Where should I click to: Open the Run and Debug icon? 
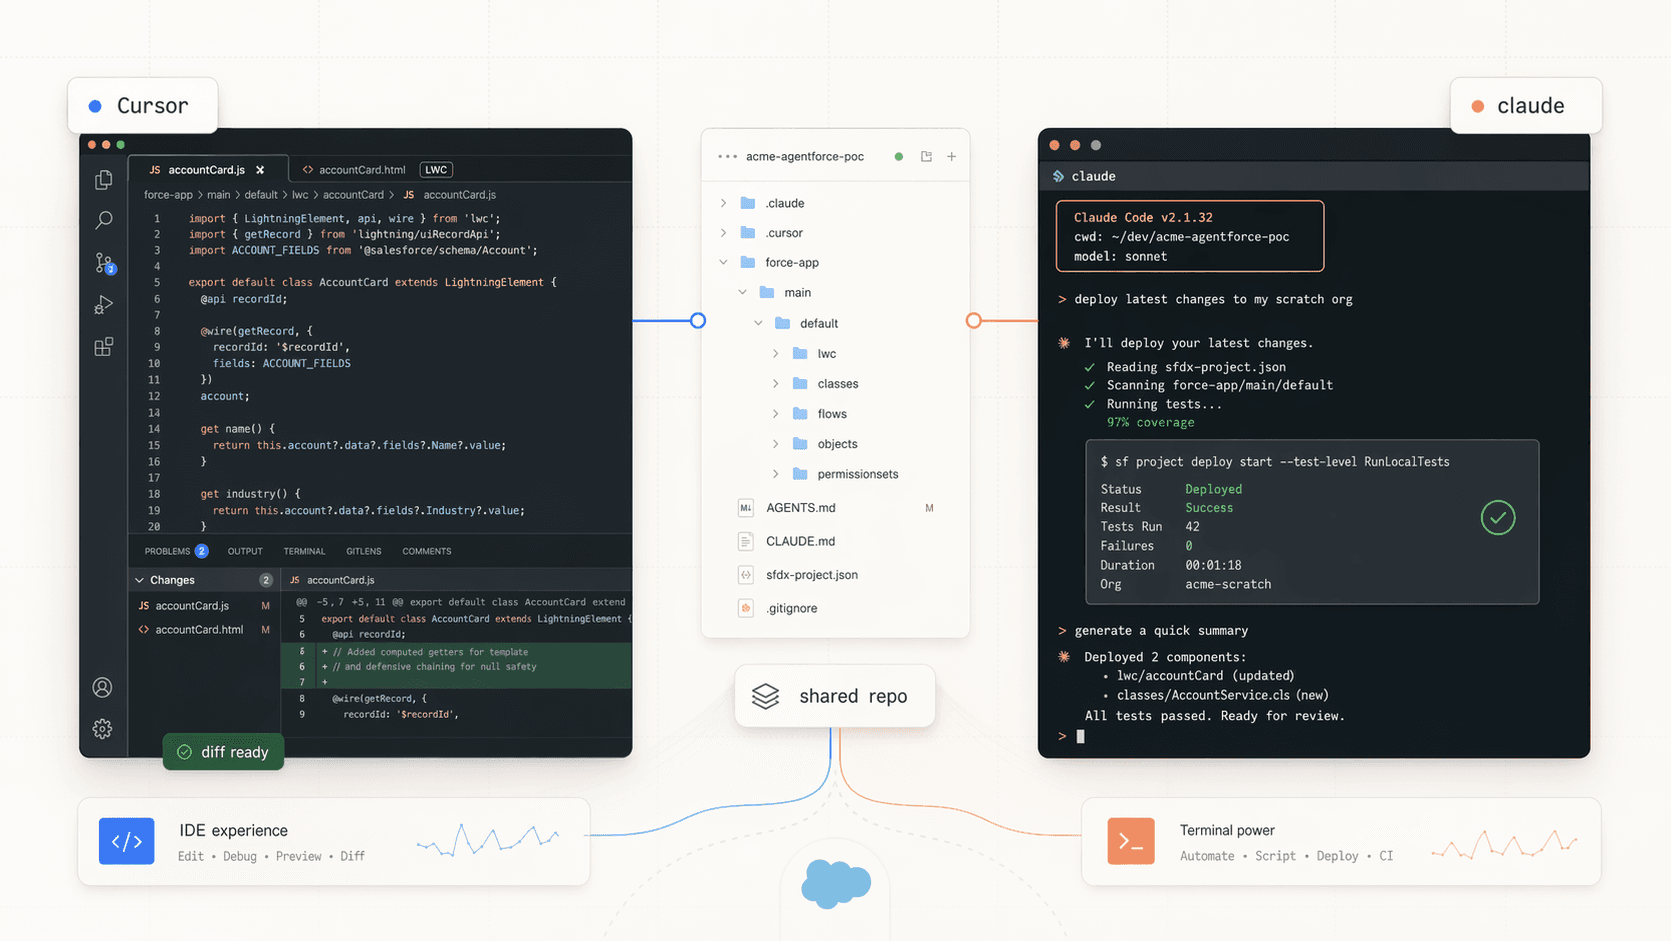103,305
